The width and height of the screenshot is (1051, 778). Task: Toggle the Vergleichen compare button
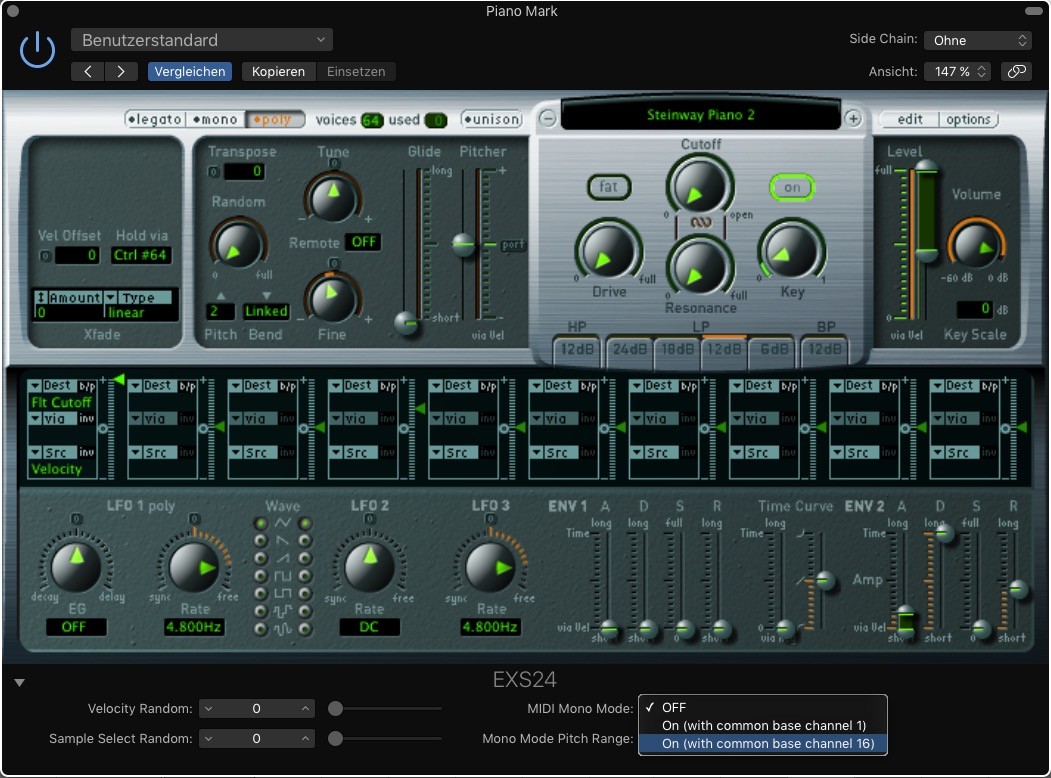pos(190,71)
